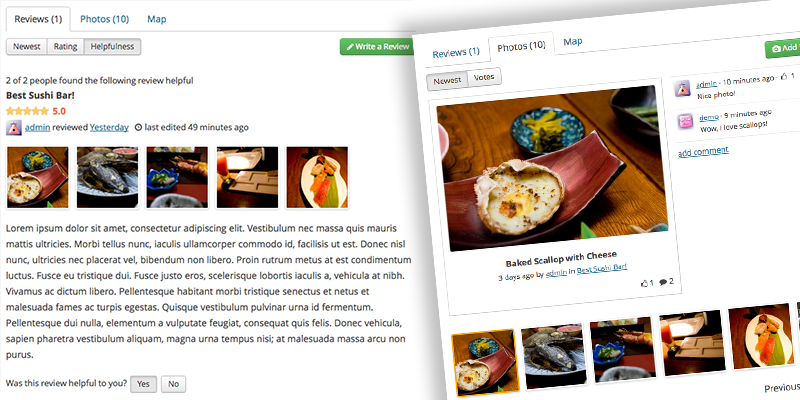Open the add comment link
800x400 pixels.
coord(703,151)
